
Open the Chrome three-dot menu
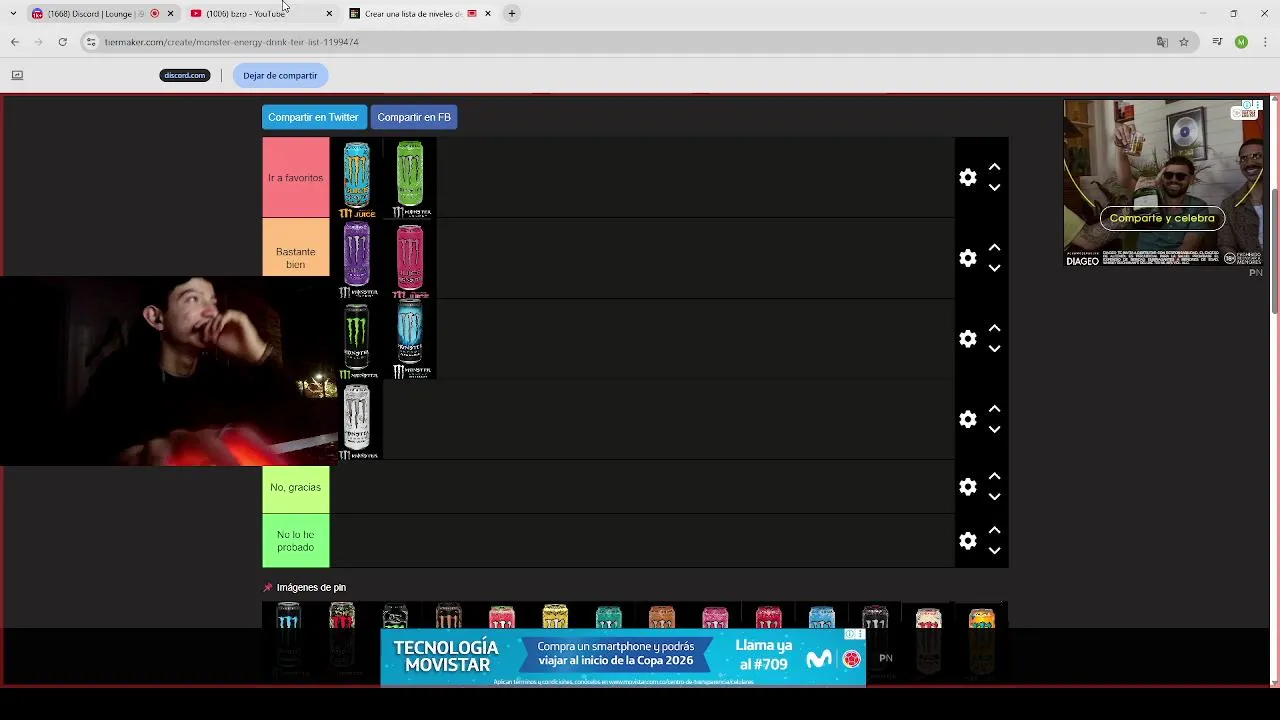point(1265,42)
